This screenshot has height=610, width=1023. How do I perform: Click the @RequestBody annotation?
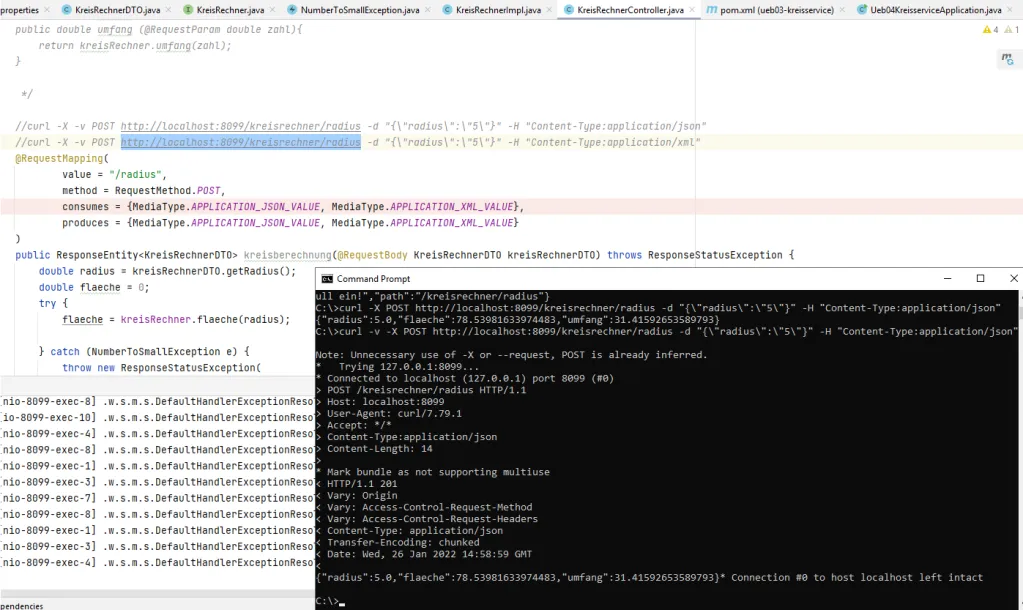373,255
